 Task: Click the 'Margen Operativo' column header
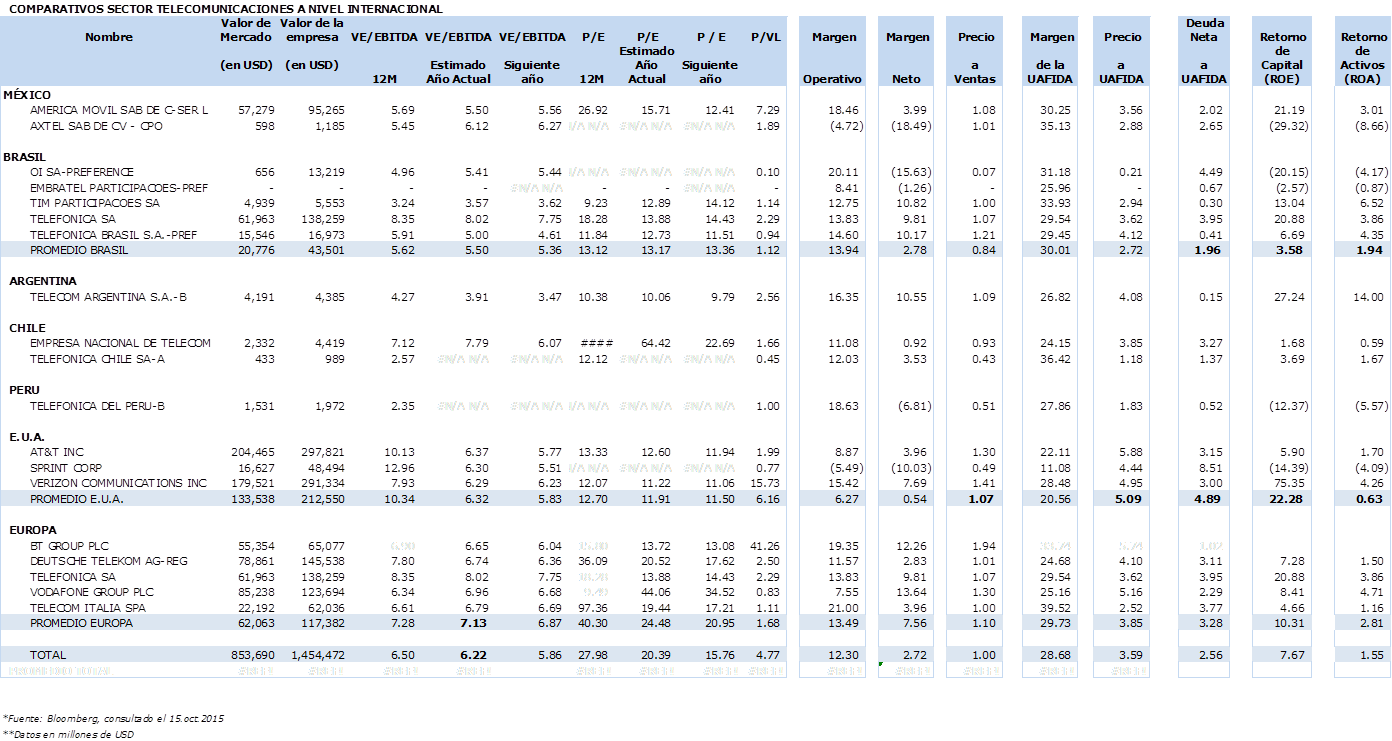click(833, 58)
